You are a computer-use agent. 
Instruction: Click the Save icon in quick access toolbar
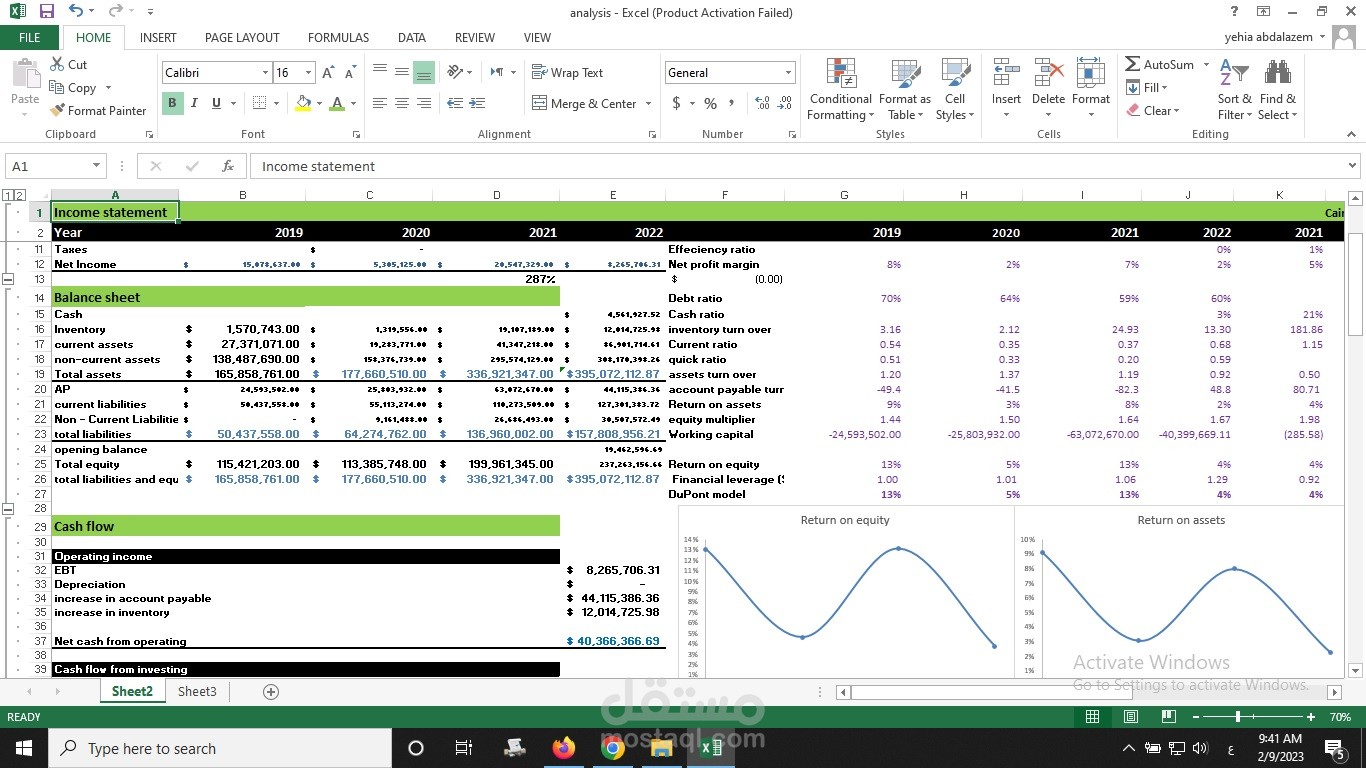47,11
